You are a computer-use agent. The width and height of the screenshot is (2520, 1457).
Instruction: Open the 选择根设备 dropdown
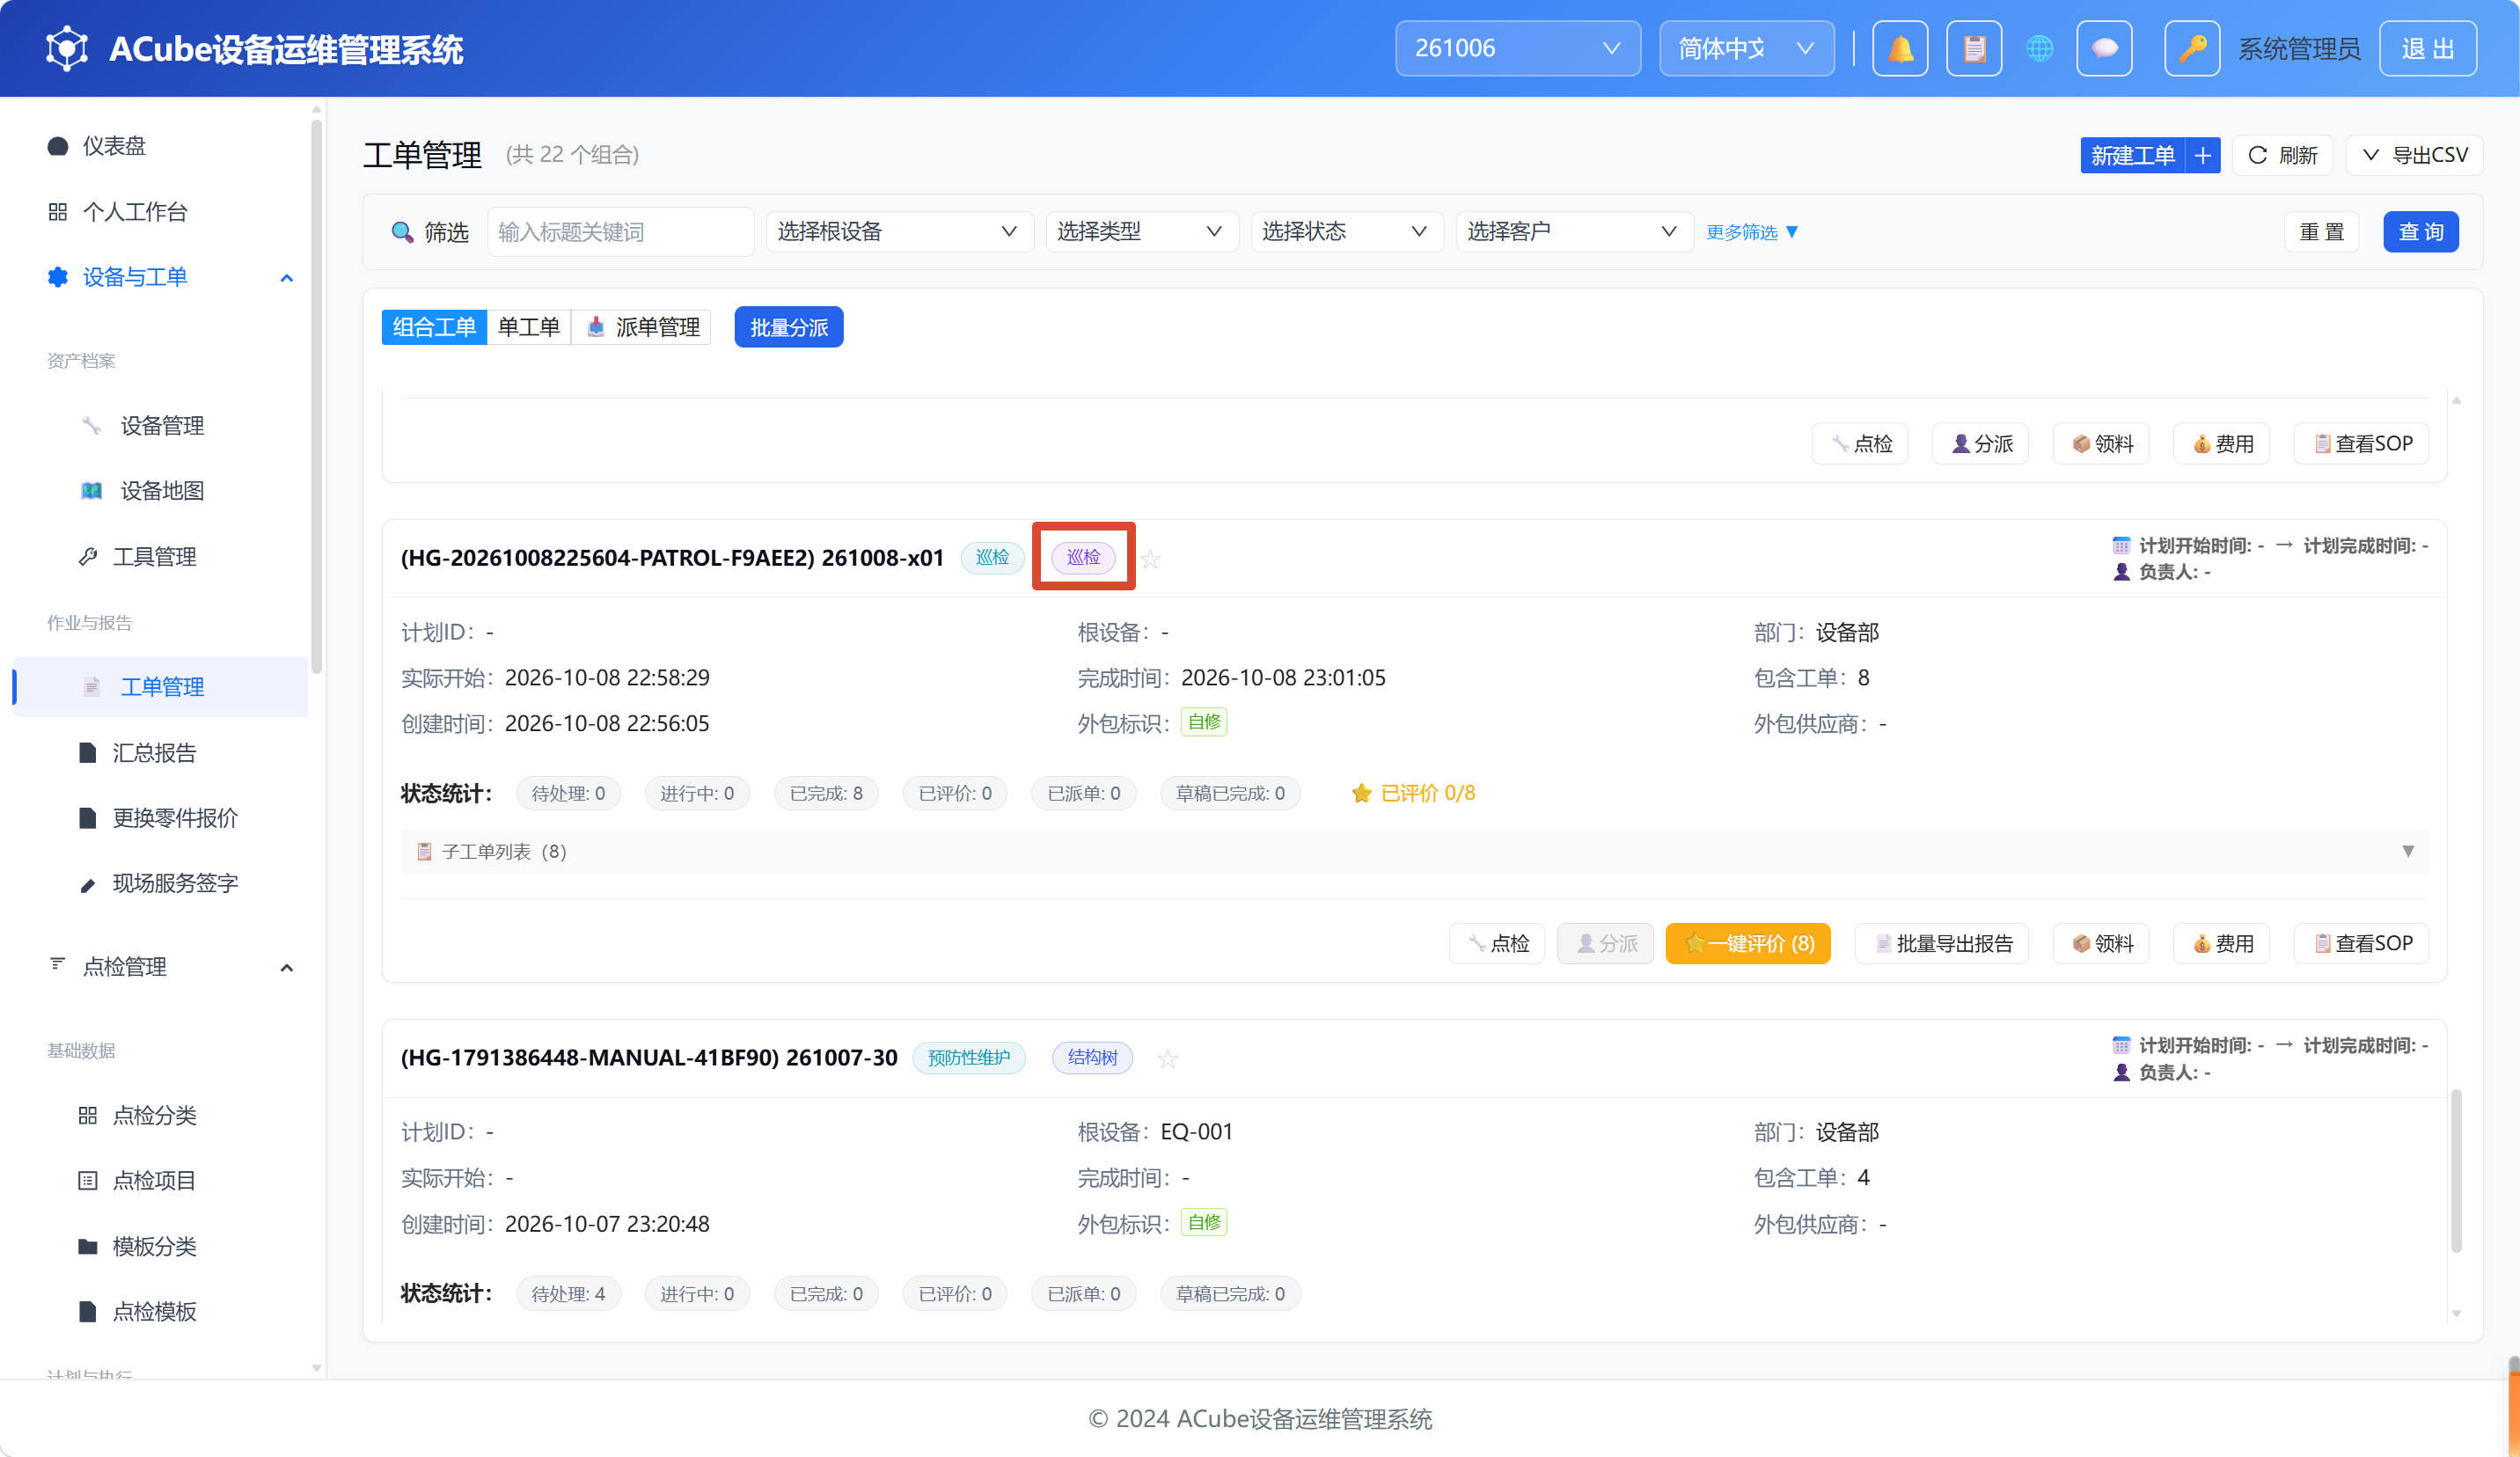tap(898, 232)
